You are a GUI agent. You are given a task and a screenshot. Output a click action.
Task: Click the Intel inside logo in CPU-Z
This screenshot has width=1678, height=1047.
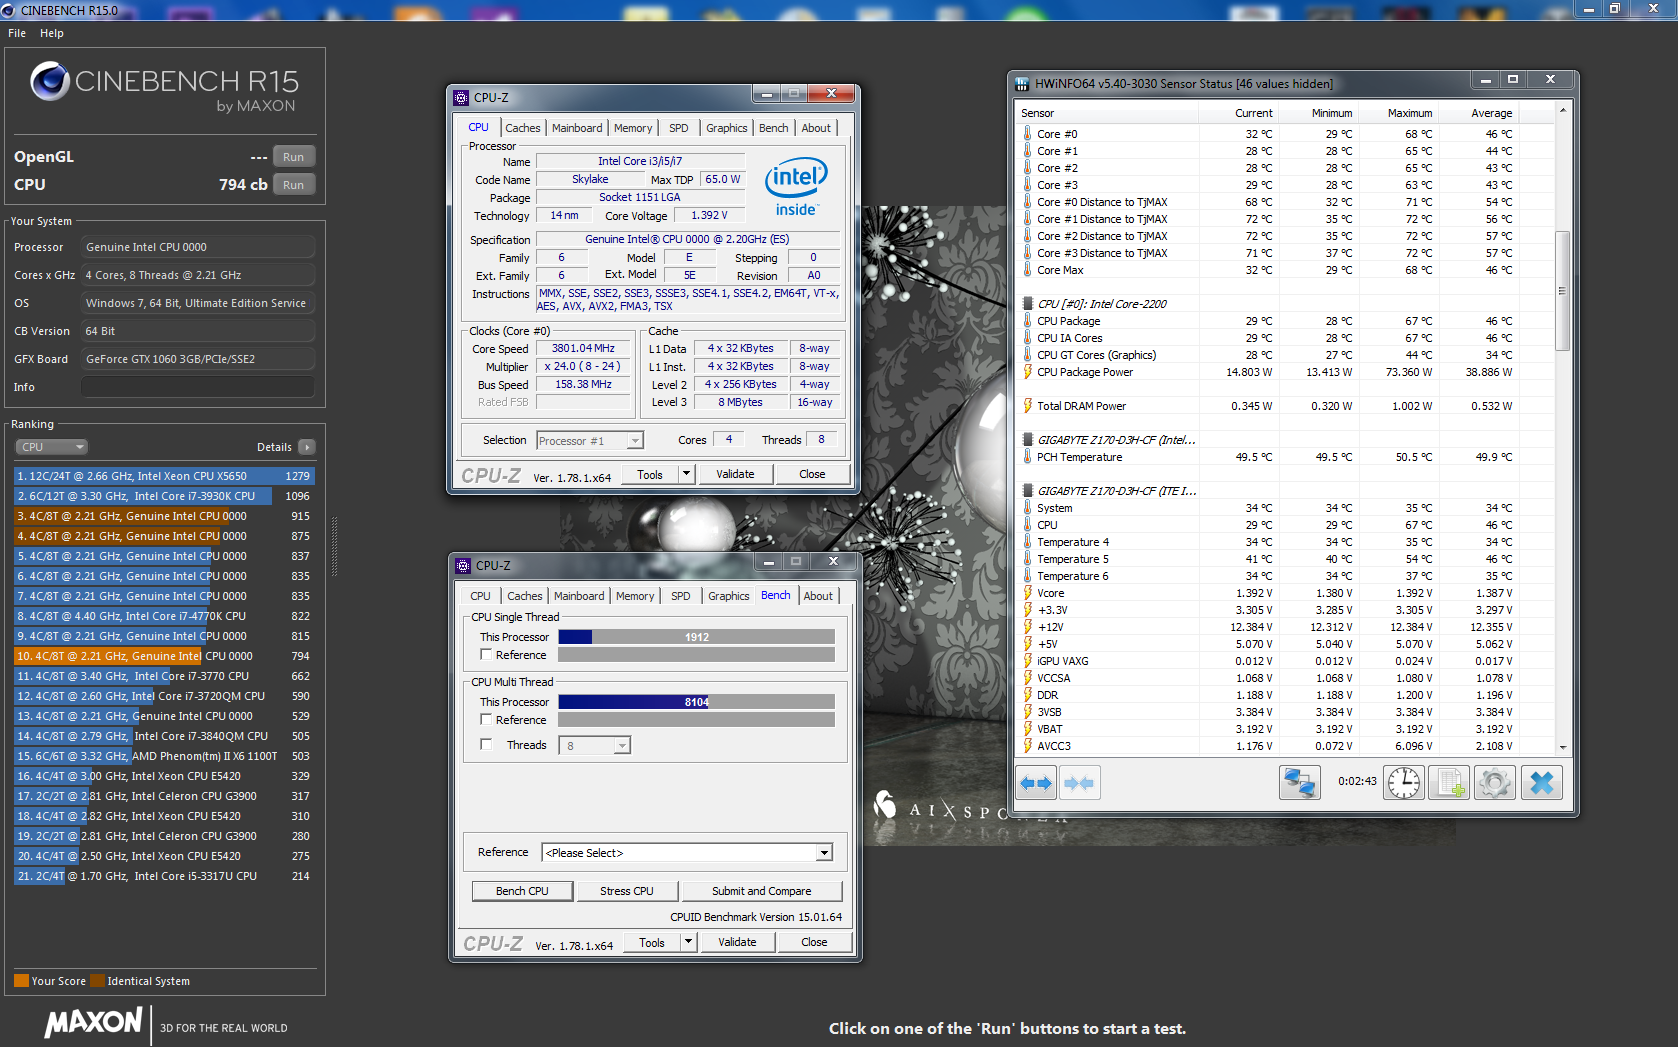(796, 186)
